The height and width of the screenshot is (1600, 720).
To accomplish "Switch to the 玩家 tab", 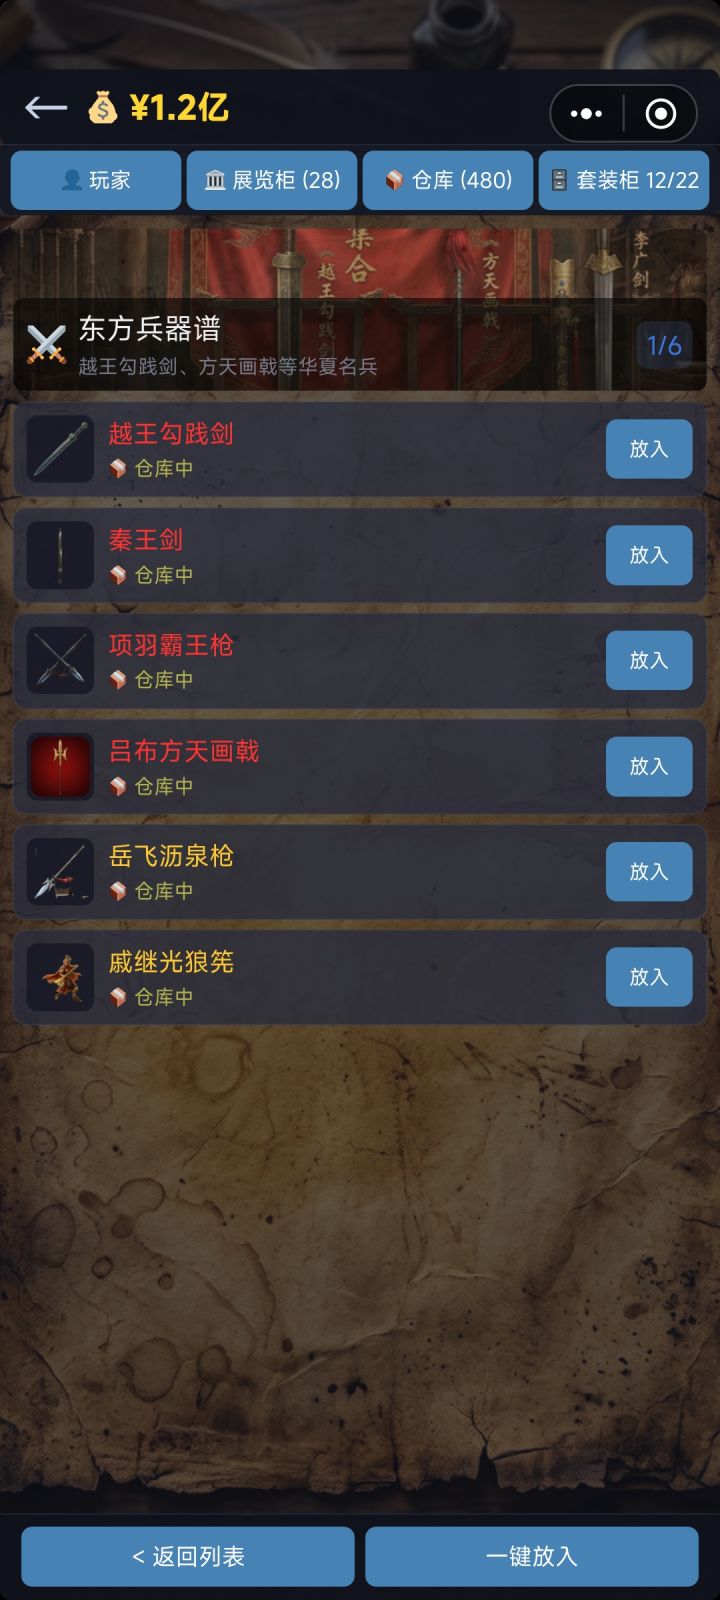I will point(96,180).
